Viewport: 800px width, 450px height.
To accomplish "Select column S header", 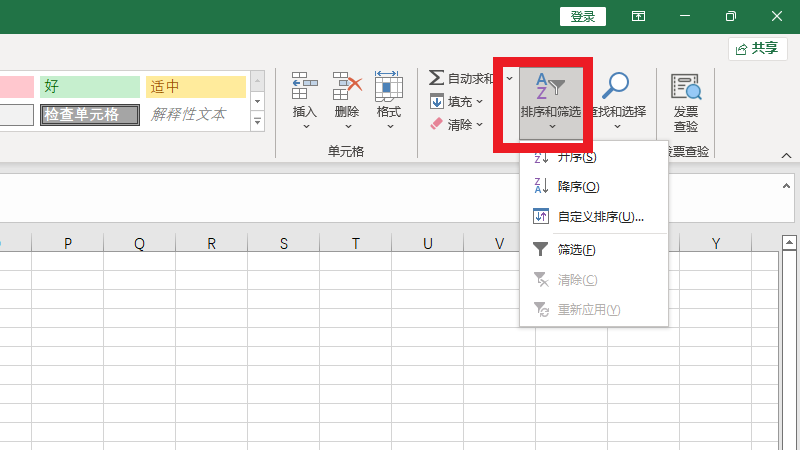I will [x=284, y=243].
